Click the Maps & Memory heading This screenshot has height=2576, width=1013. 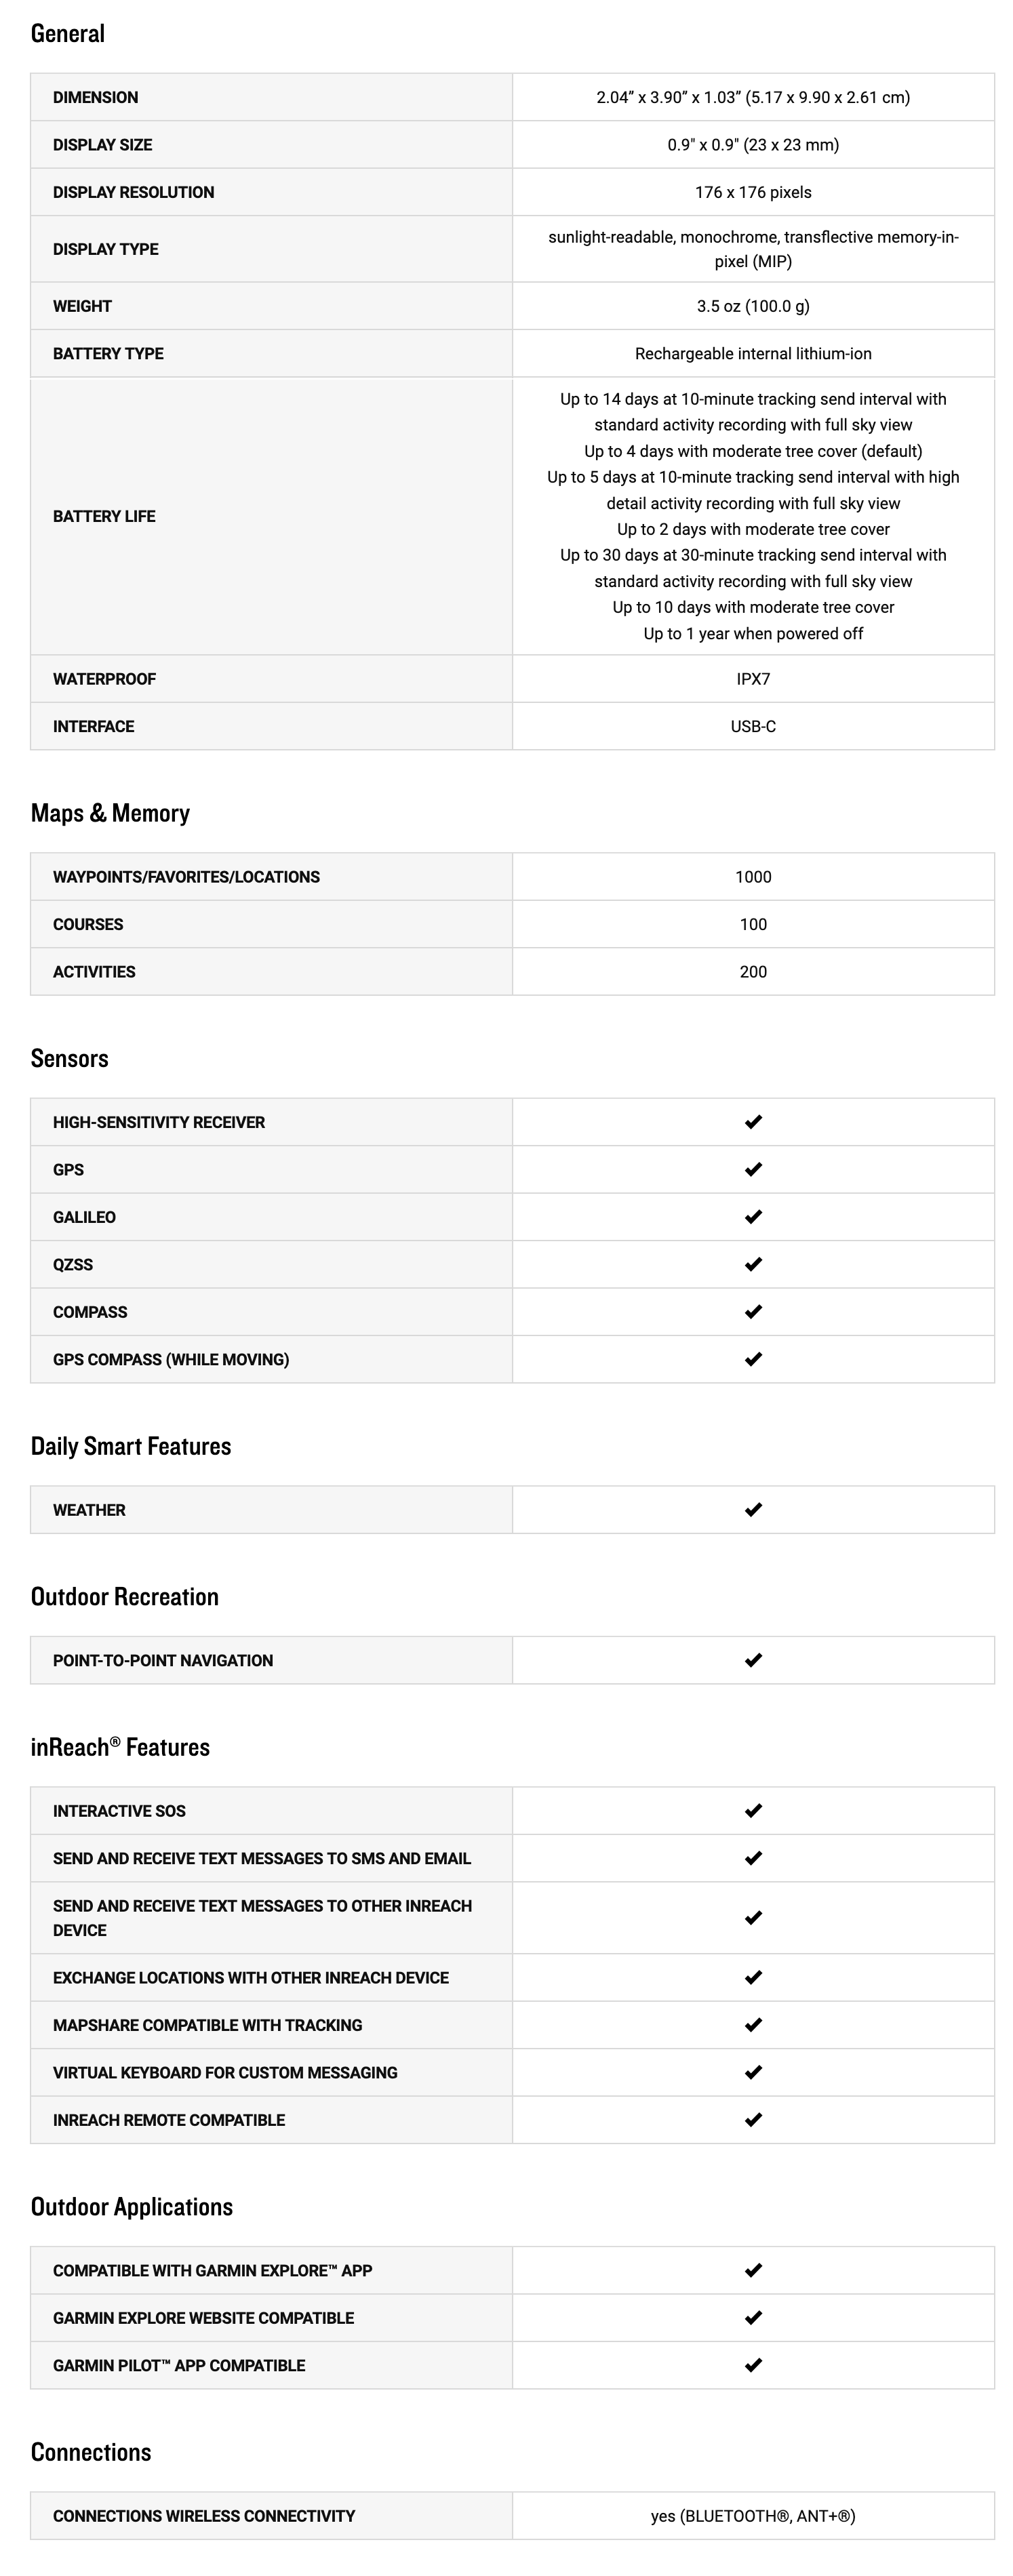pyautogui.click(x=110, y=813)
